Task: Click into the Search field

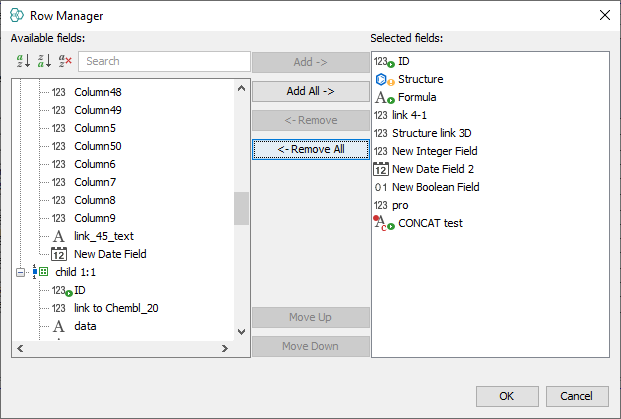Action: pos(163,61)
